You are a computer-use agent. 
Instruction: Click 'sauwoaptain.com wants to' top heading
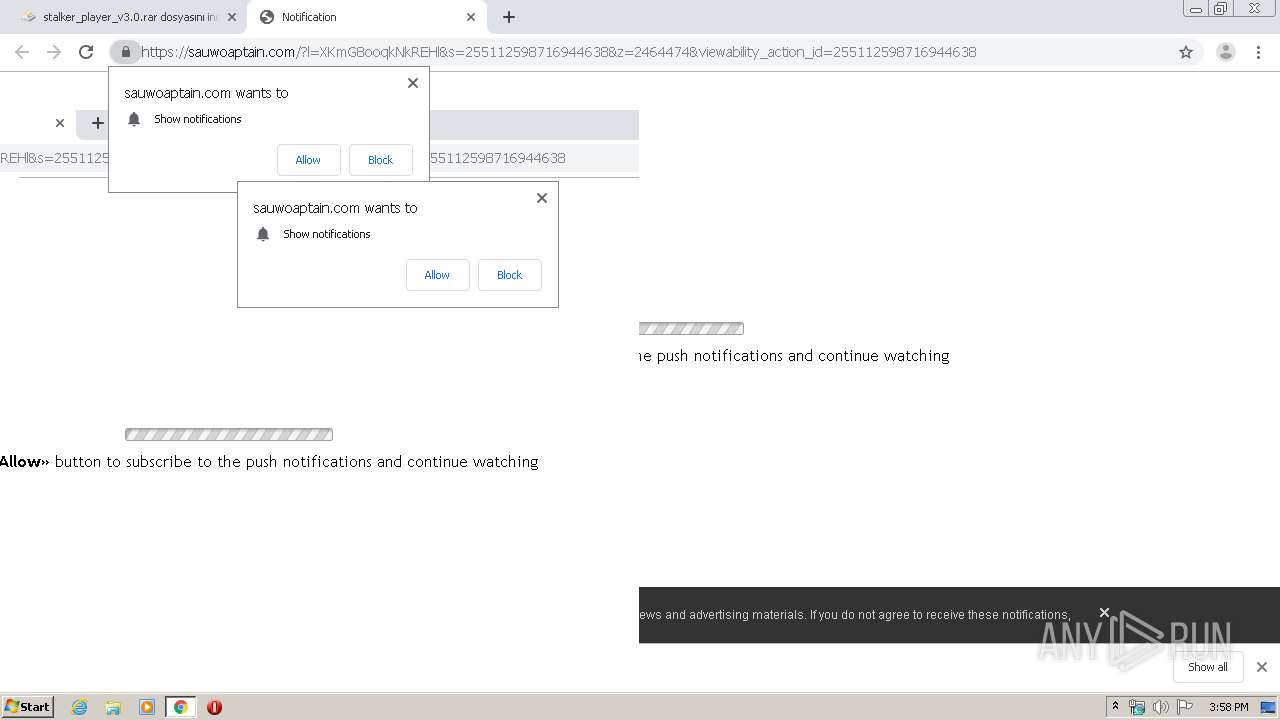point(206,93)
